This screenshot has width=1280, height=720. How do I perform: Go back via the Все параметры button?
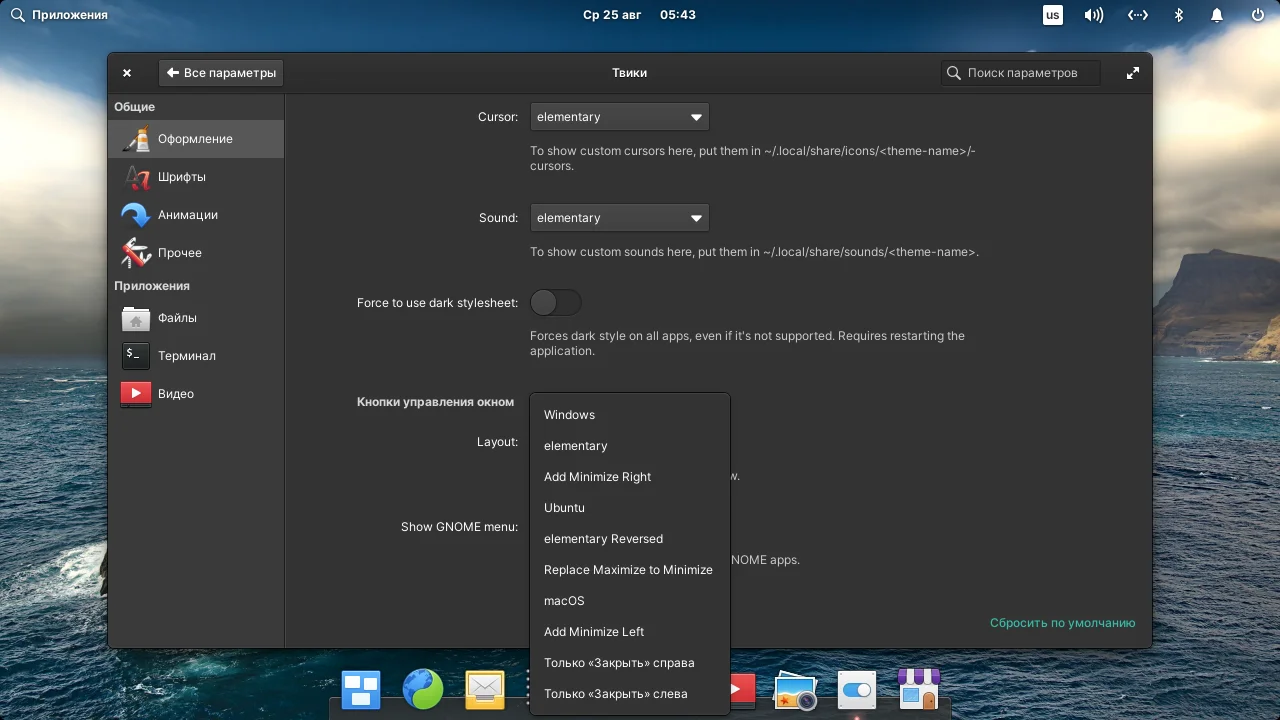[x=220, y=72]
